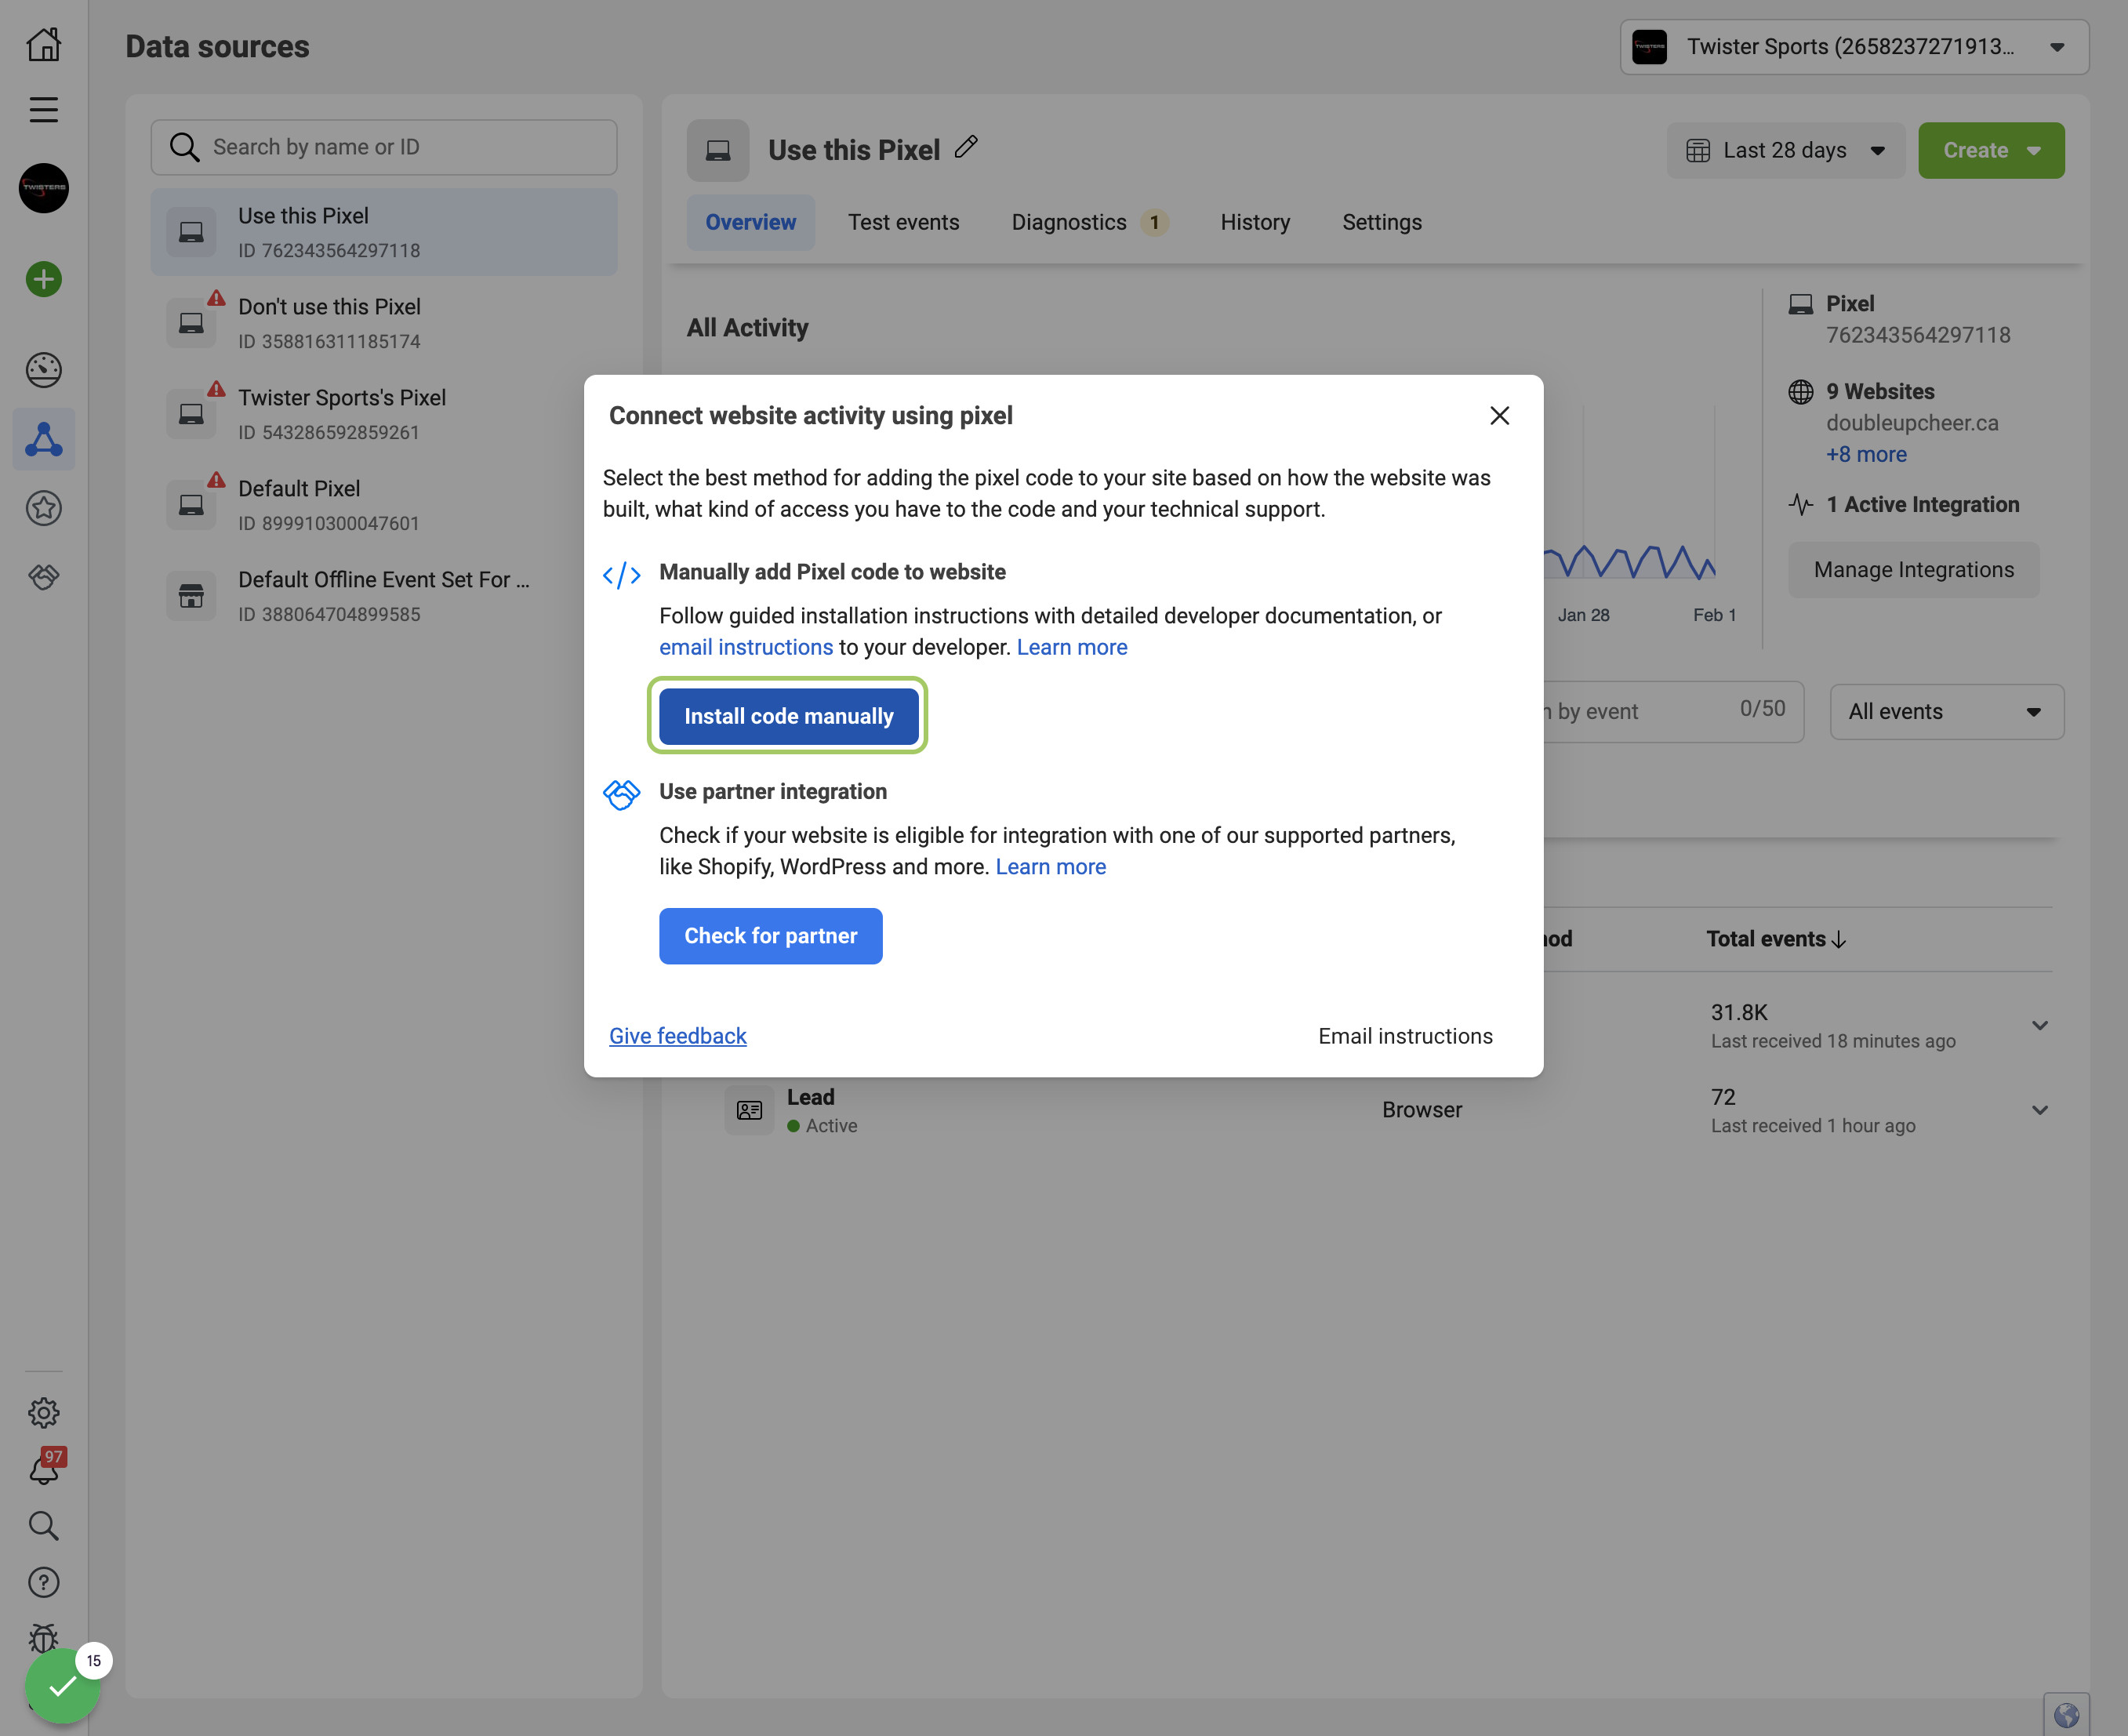Screen dimensions: 2128x1736
Task: Click Email instructions at dialog bottom
Action: click(1405, 1036)
